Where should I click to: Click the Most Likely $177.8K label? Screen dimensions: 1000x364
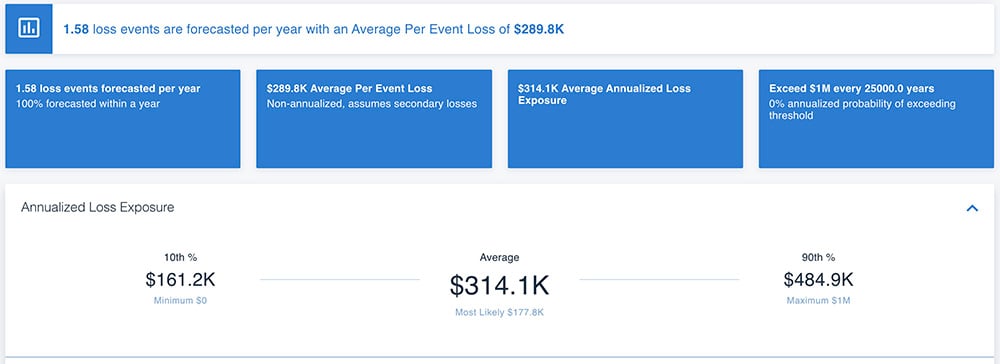[x=499, y=312]
